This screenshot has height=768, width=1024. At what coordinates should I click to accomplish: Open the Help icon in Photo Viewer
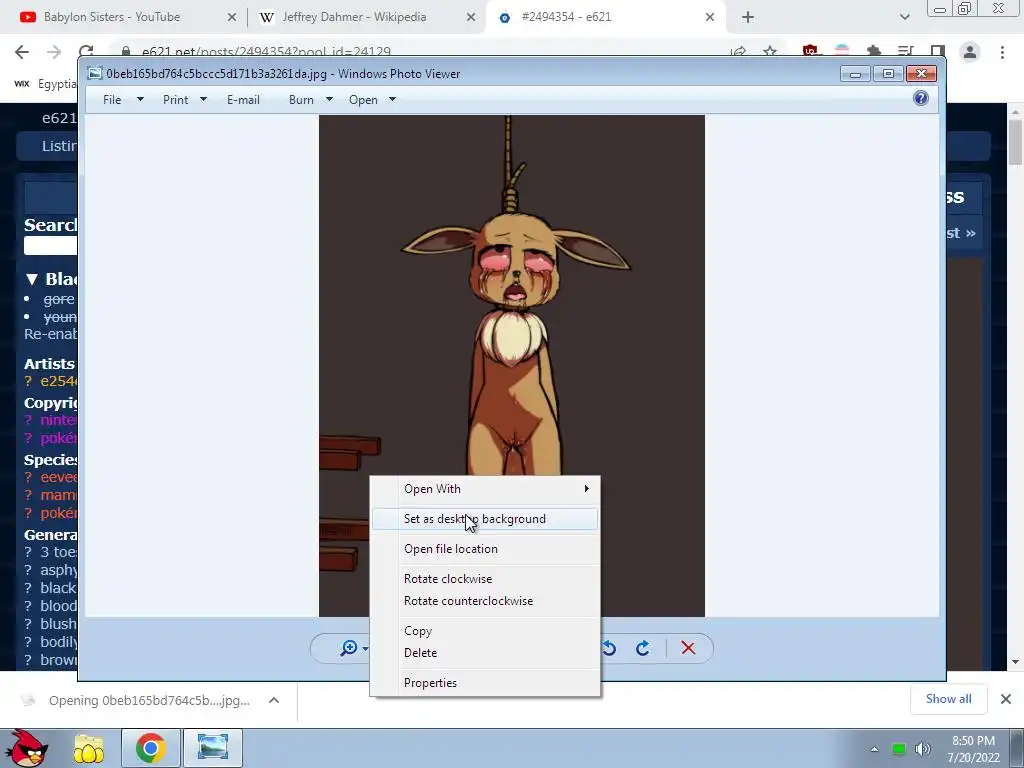tap(921, 99)
